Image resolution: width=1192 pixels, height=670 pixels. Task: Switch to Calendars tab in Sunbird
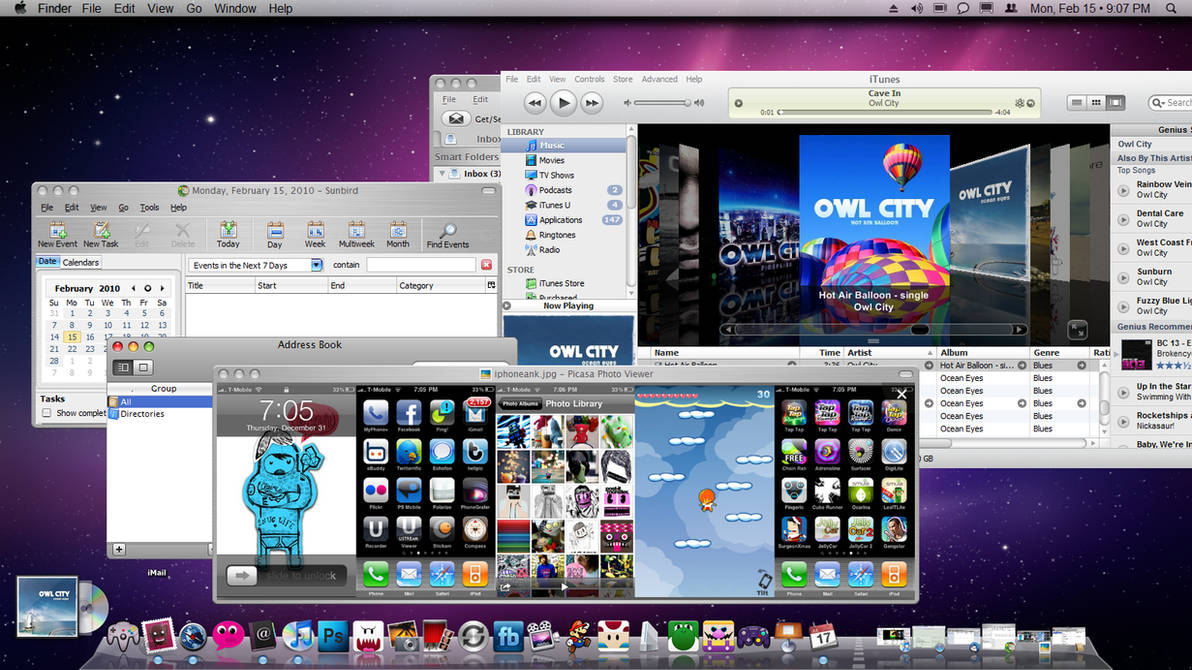81,262
